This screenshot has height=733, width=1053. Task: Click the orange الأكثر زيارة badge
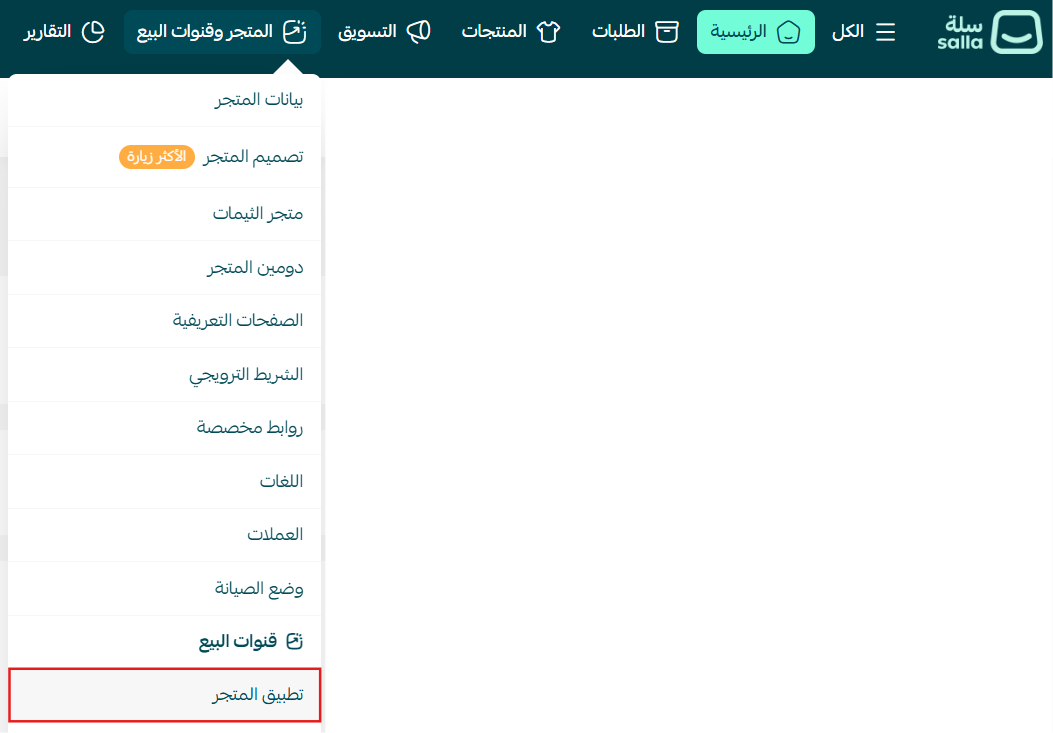point(157,155)
